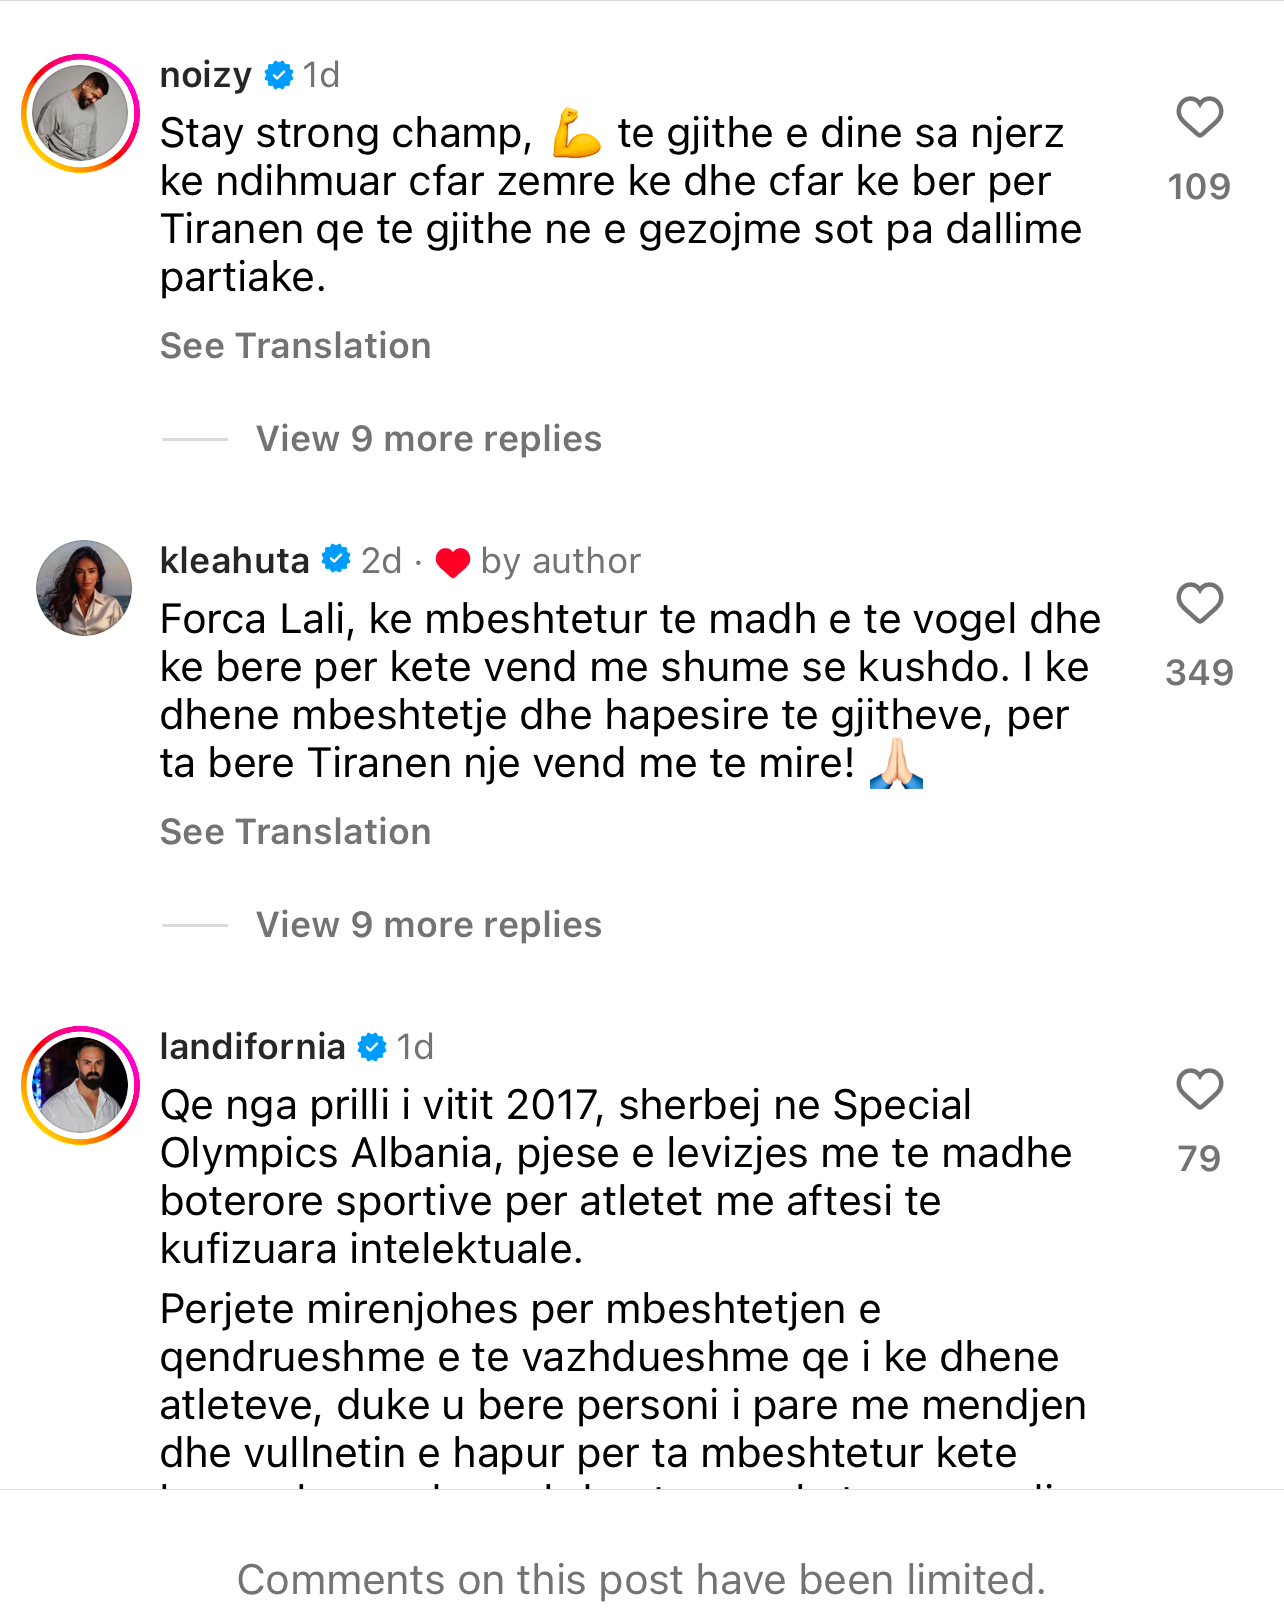Like landifornia's comment with the heart
Viewport: 1284px width, 1611px height.
point(1199,1089)
